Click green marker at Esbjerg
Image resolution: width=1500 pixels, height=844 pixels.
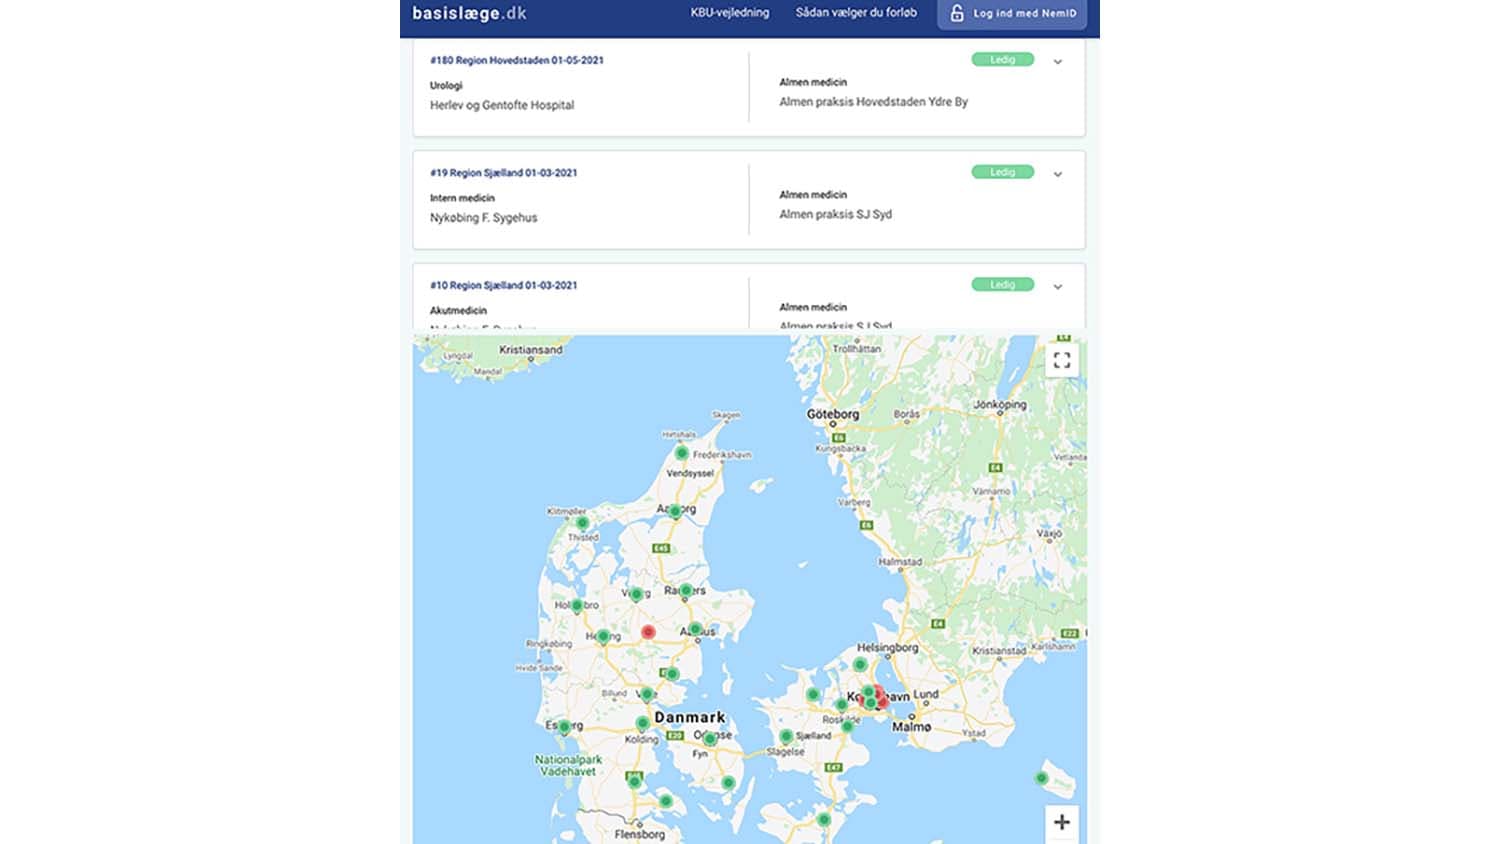click(x=564, y=727)
